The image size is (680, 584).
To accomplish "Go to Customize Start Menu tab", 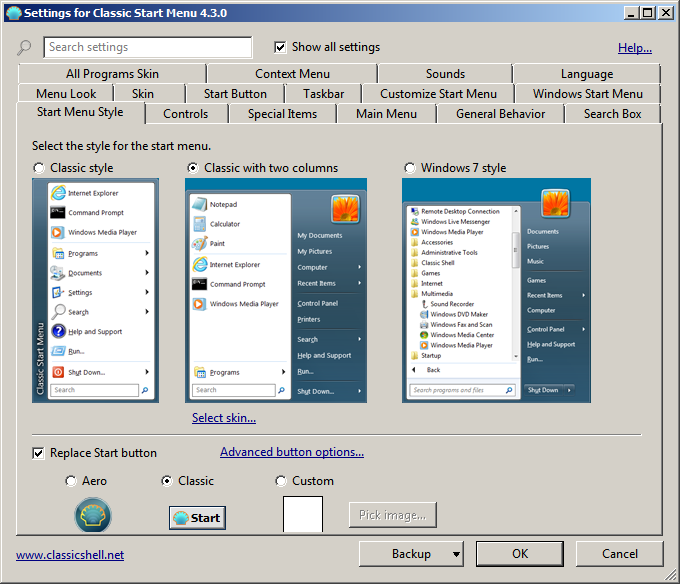I will 438,94.
